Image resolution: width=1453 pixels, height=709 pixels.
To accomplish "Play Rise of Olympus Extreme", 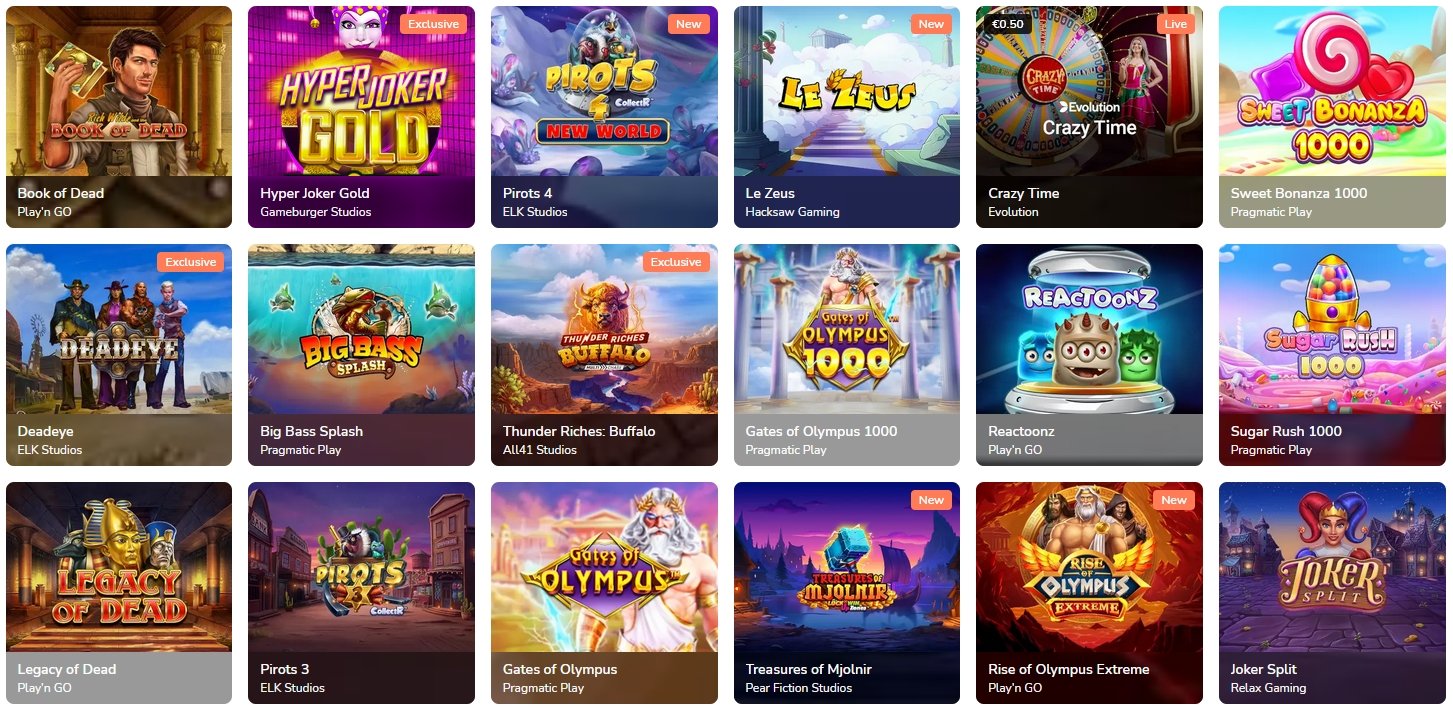I will pos(1089,593).
